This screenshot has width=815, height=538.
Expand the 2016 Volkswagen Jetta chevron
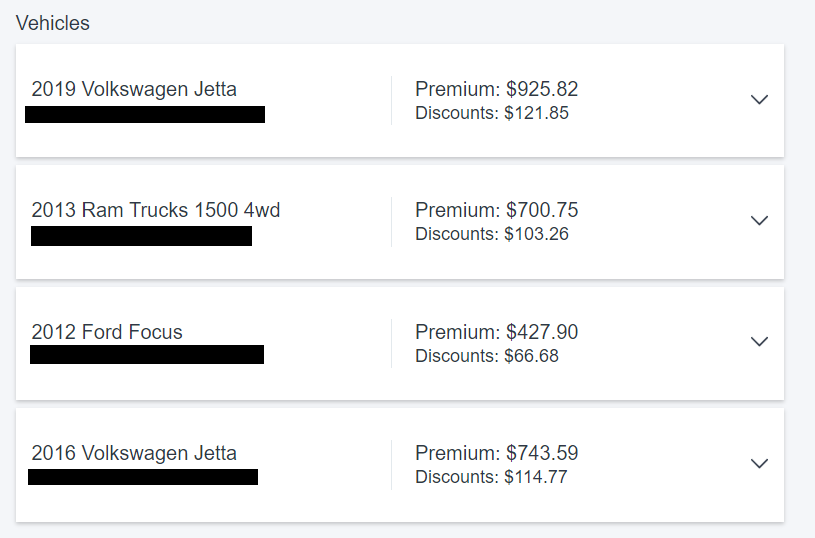[x=759, y=463]
